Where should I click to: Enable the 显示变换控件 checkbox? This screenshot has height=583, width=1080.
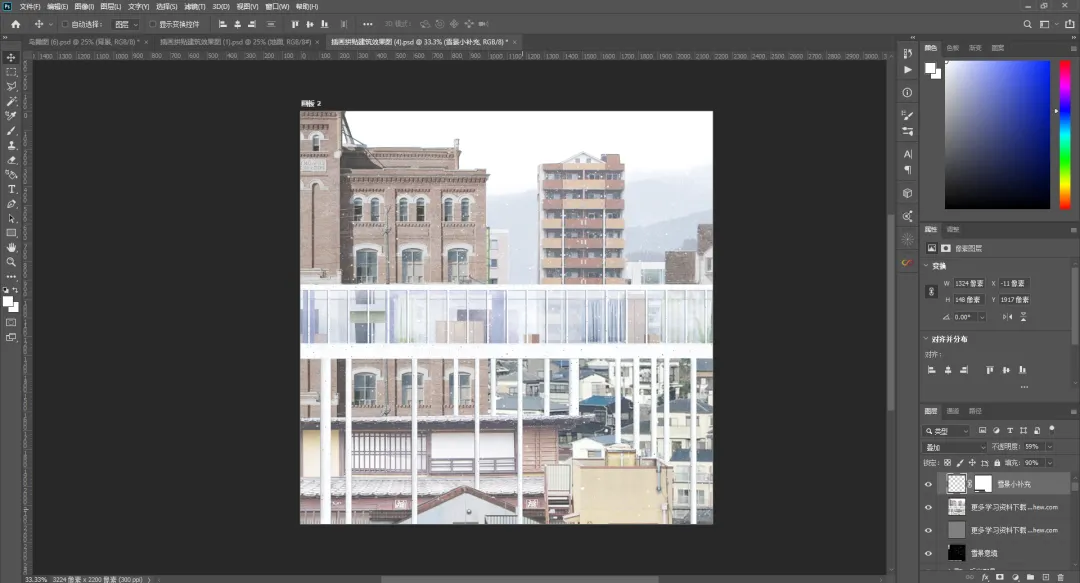[x=153, y=24]
